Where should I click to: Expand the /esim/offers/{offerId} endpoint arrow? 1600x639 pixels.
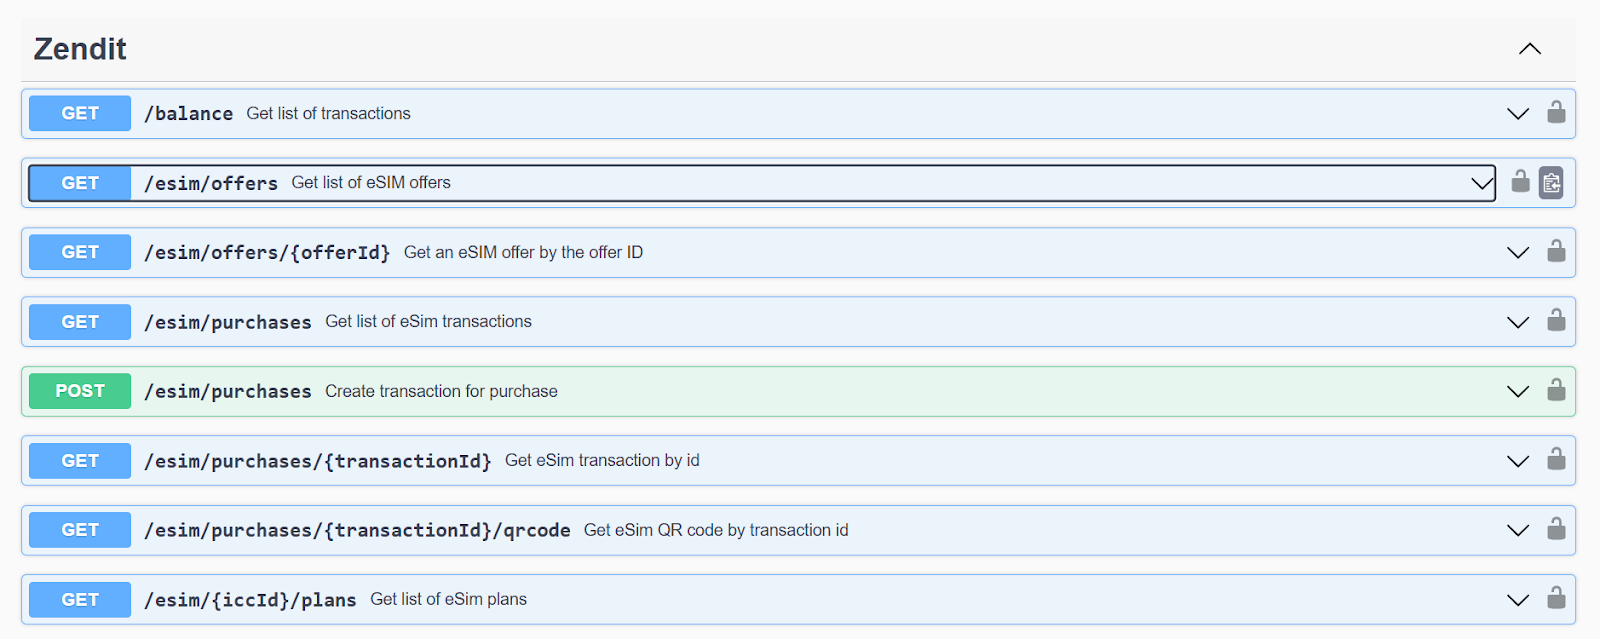[x=1518, y=253]
